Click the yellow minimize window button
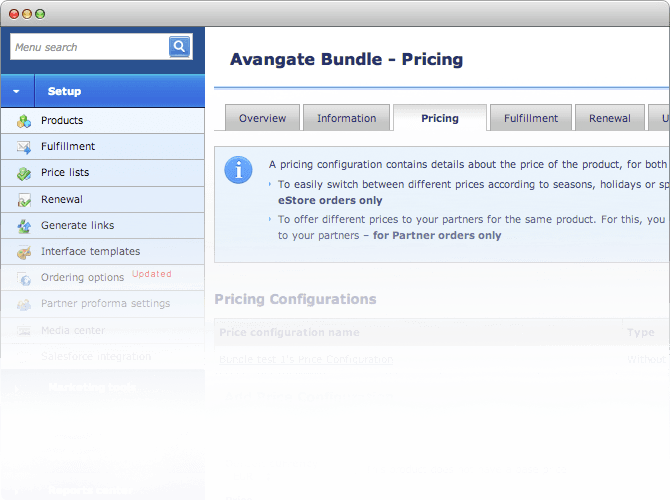 [27, 14]
